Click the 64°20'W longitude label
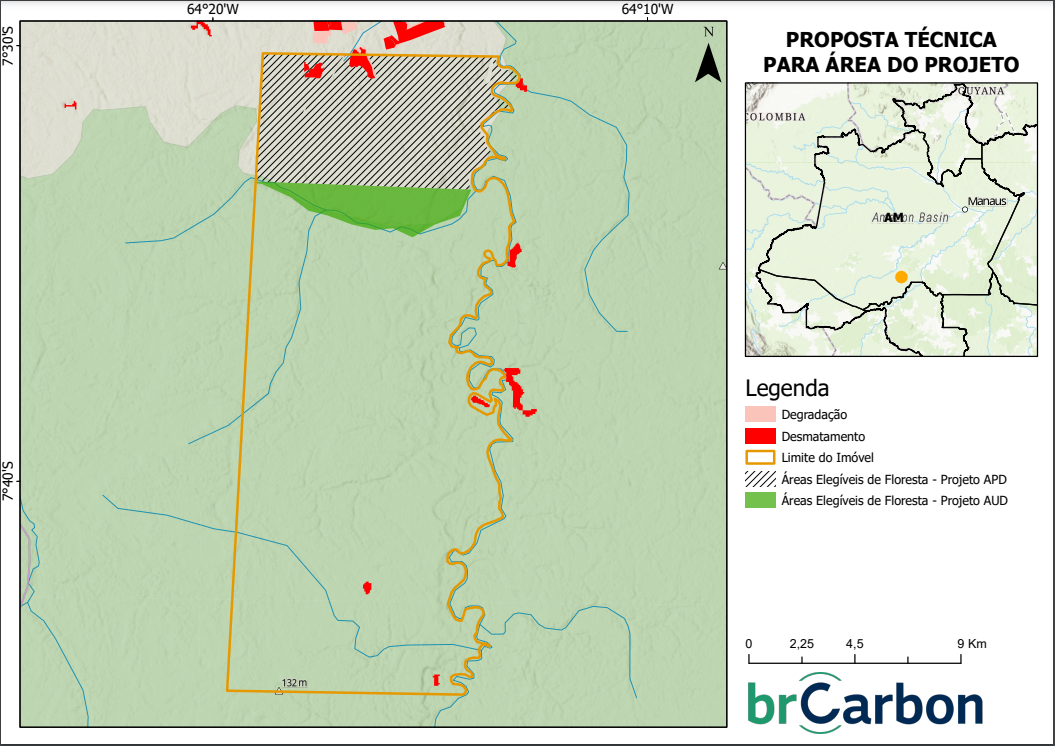This screenshot has height=746, width=1055. coord(212,10)
